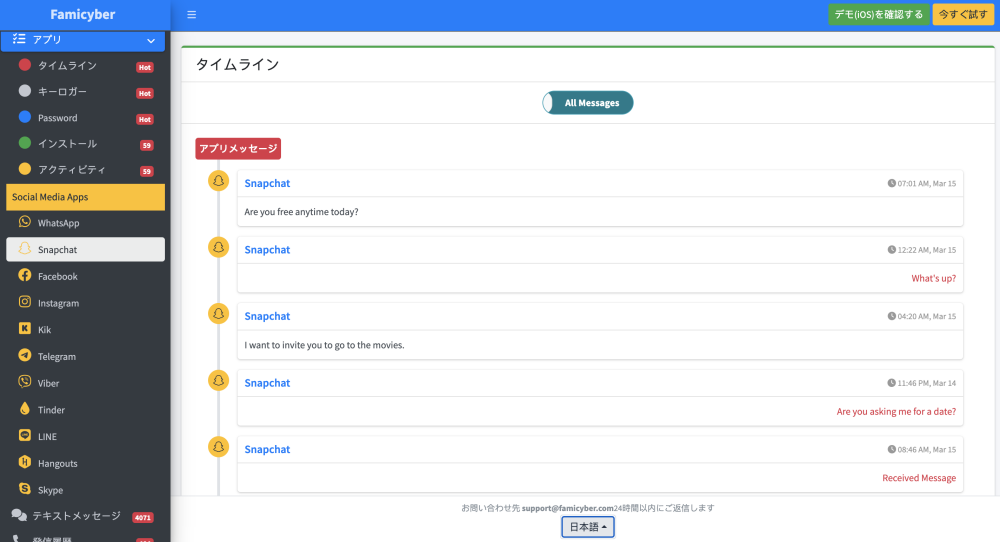Open Snapchat link on 11:46 PM message
This screenshot has height=542, width=1000.
267,383
